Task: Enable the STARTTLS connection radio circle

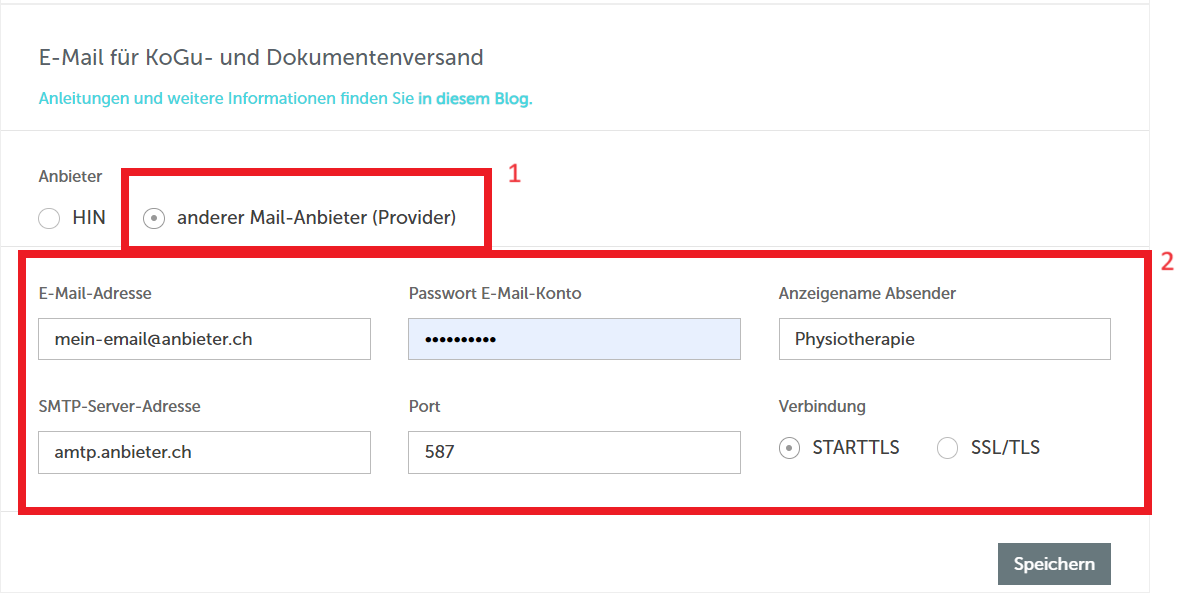Action: [x=790, y=449]
